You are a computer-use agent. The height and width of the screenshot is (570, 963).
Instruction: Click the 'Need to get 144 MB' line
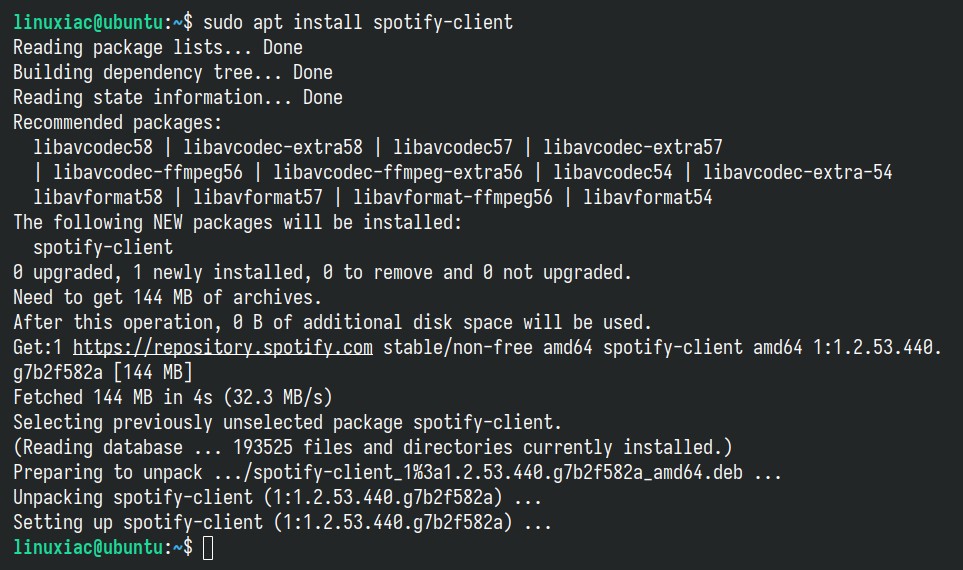click(x=167, y=298)
